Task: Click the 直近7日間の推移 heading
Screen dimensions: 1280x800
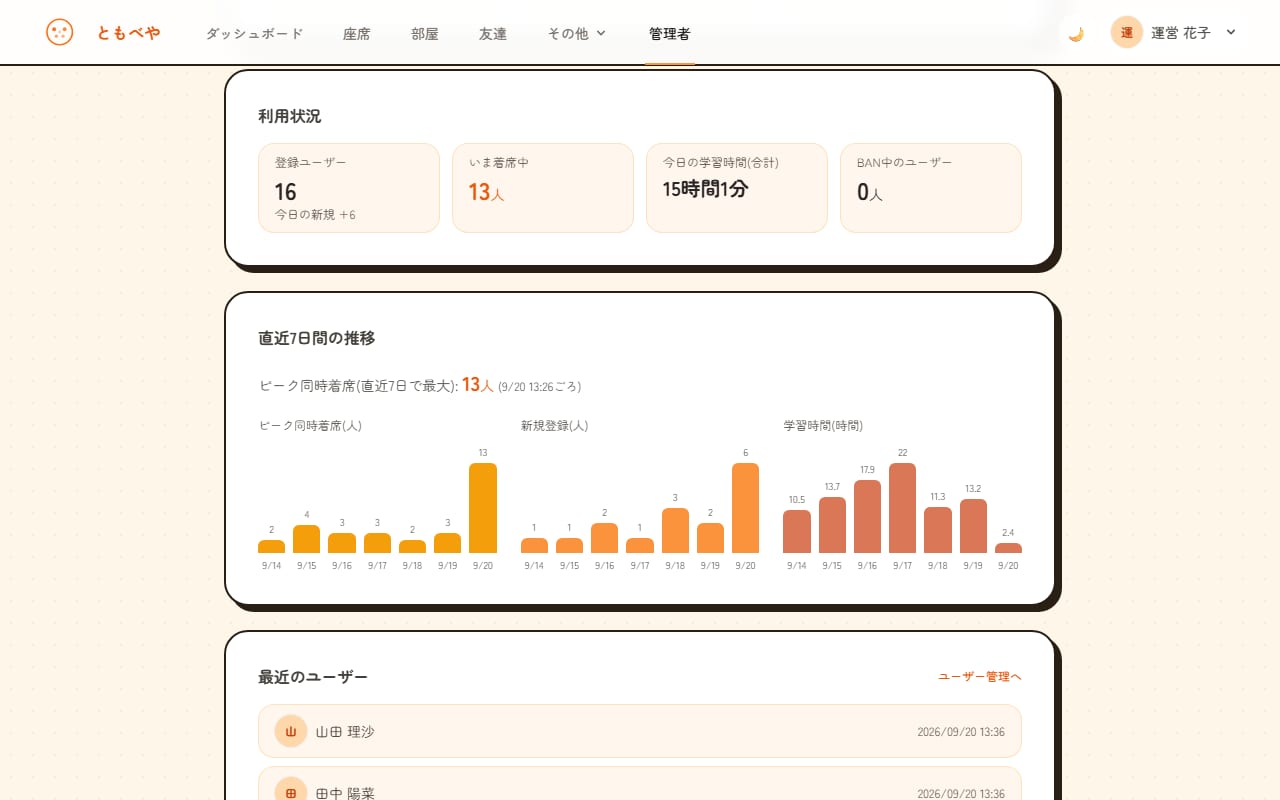Action: pos(317,338)
